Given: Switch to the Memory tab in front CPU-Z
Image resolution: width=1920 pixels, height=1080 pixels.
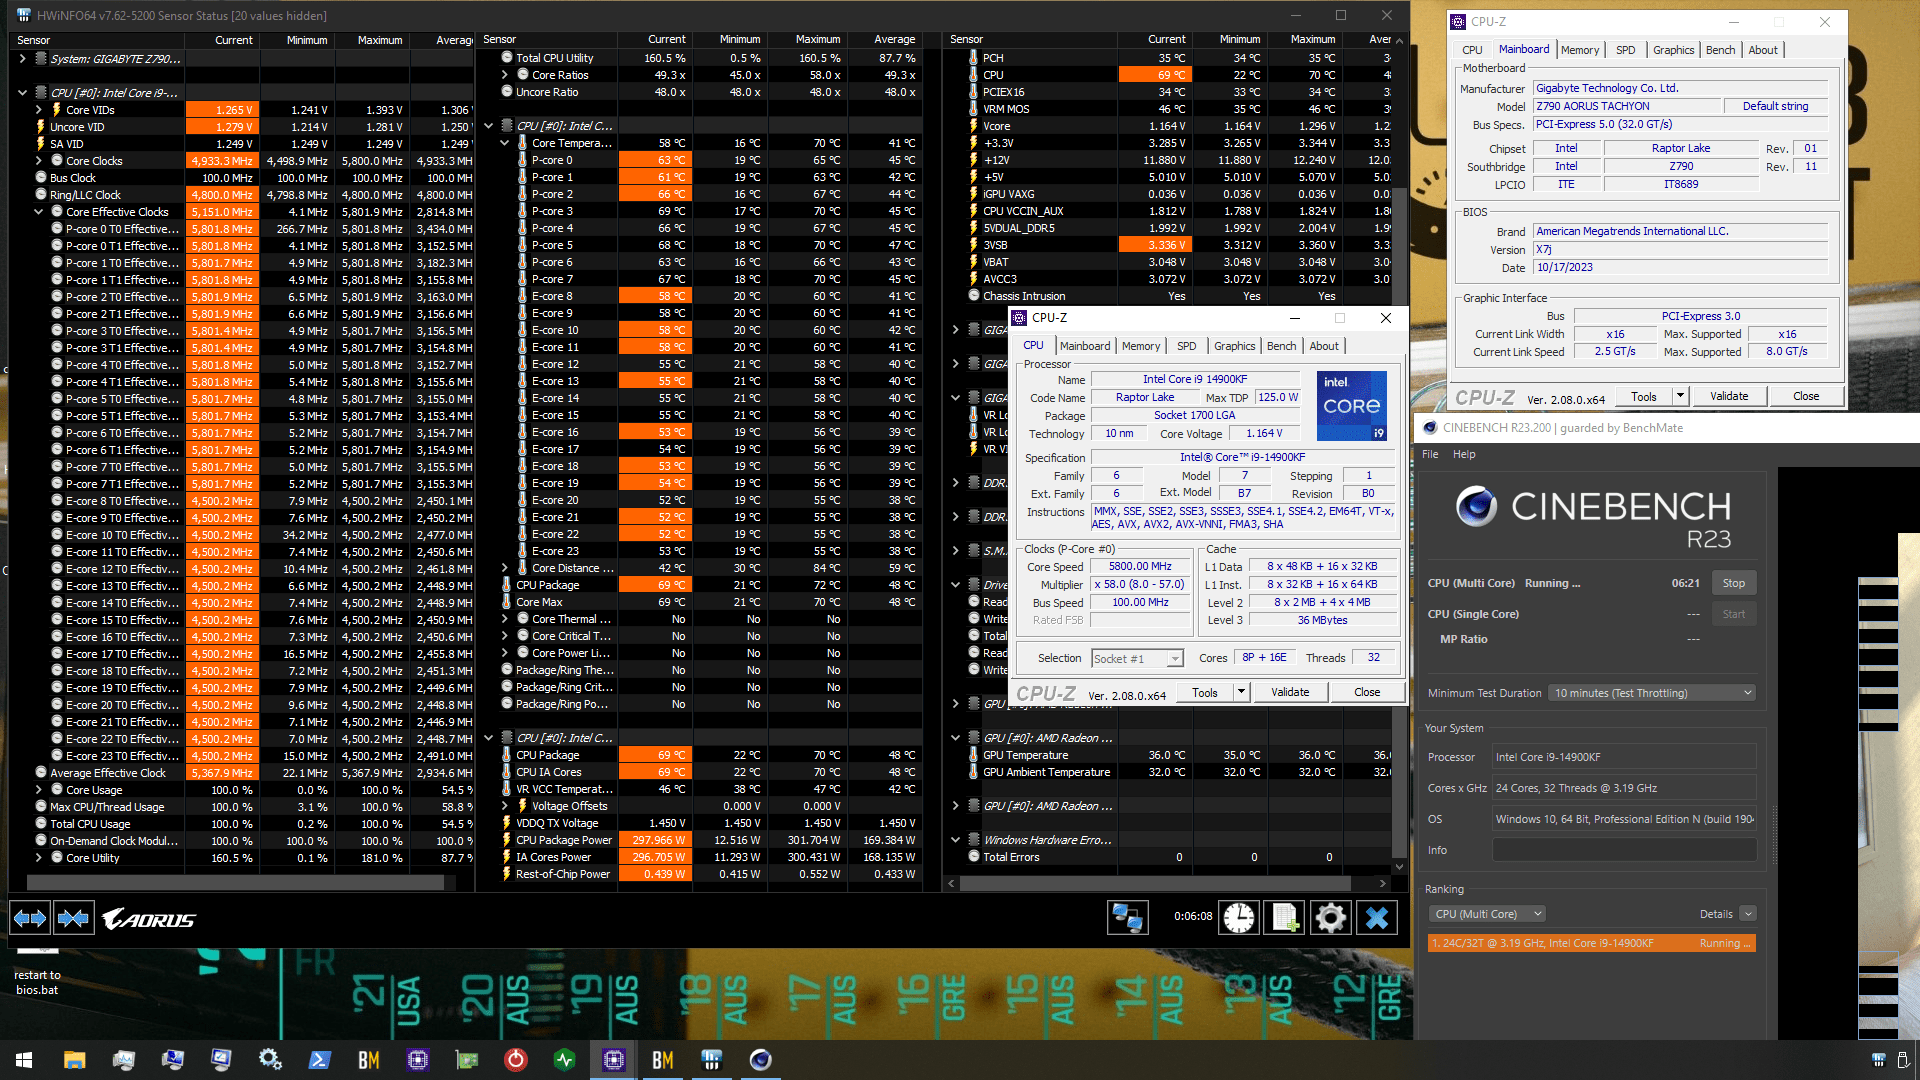Looking at the screenshot, I should coord(1140,346).
